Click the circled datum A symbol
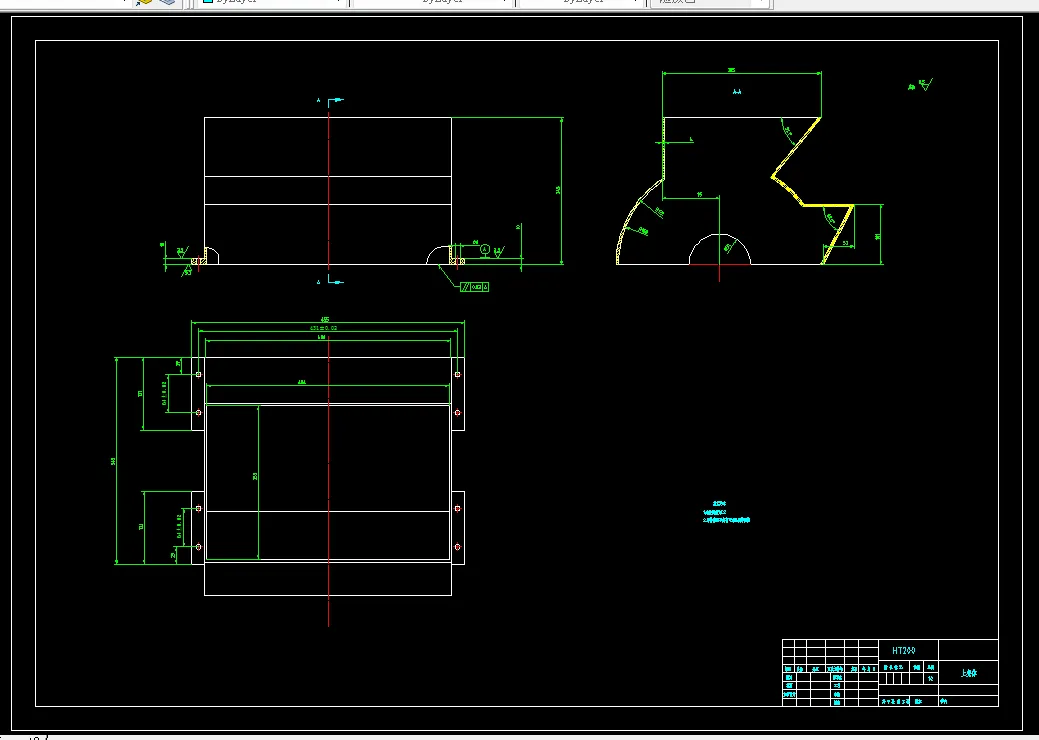1039x740 pixels. click(485, 249)
